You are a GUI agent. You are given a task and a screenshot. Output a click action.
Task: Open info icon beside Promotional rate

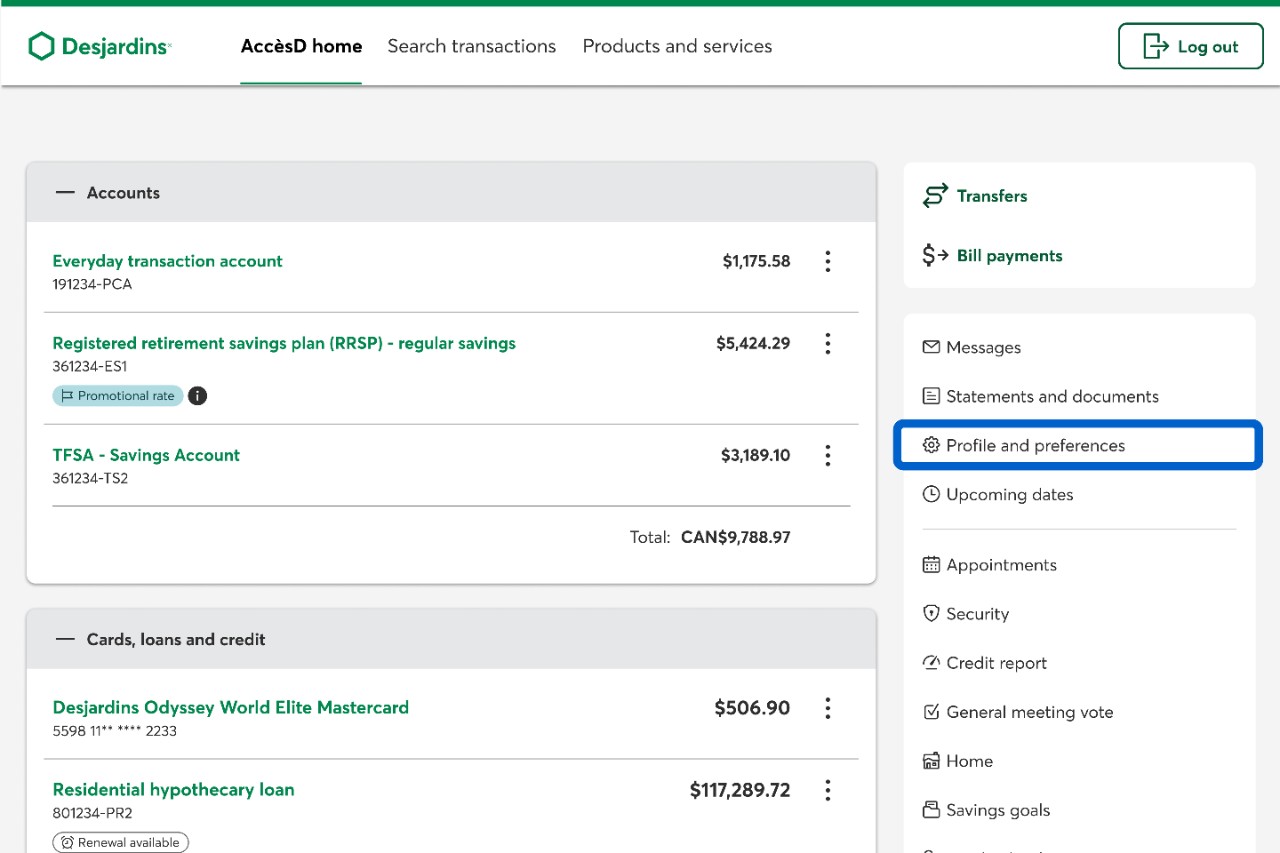pyautogui.click(x=198, y=396)
